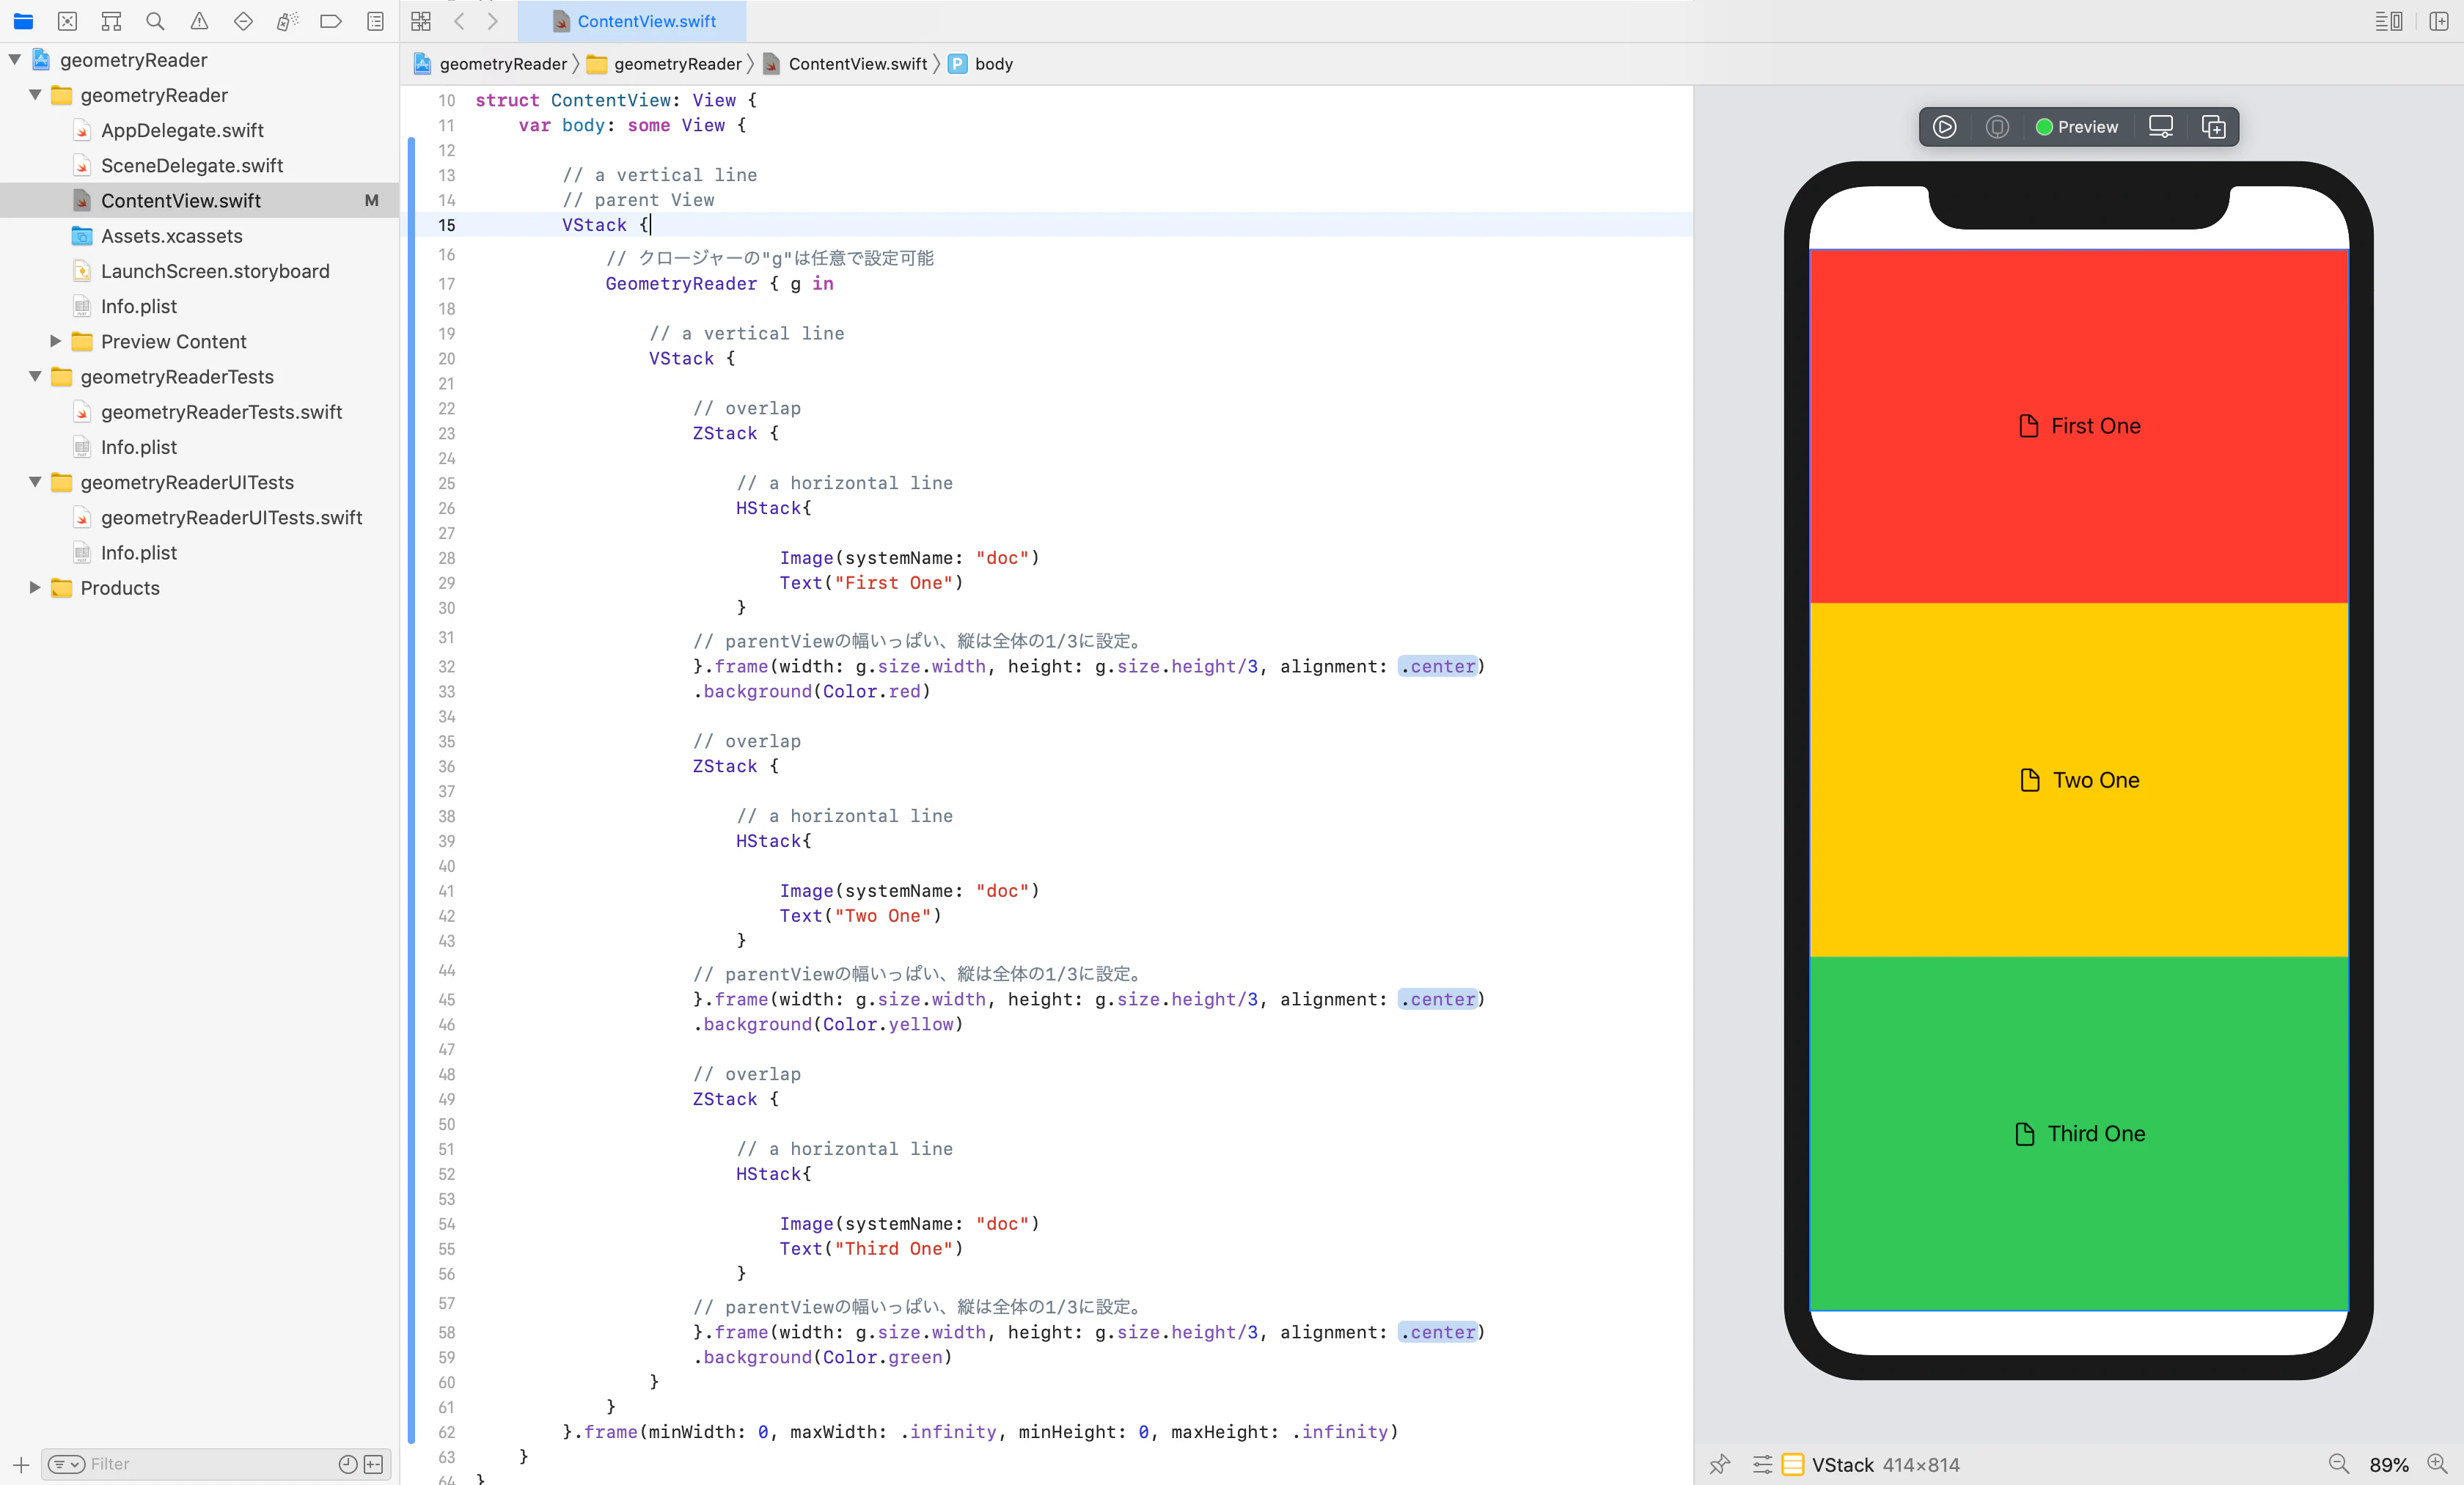Click Color.red on line 33

[x=872, y=691]
